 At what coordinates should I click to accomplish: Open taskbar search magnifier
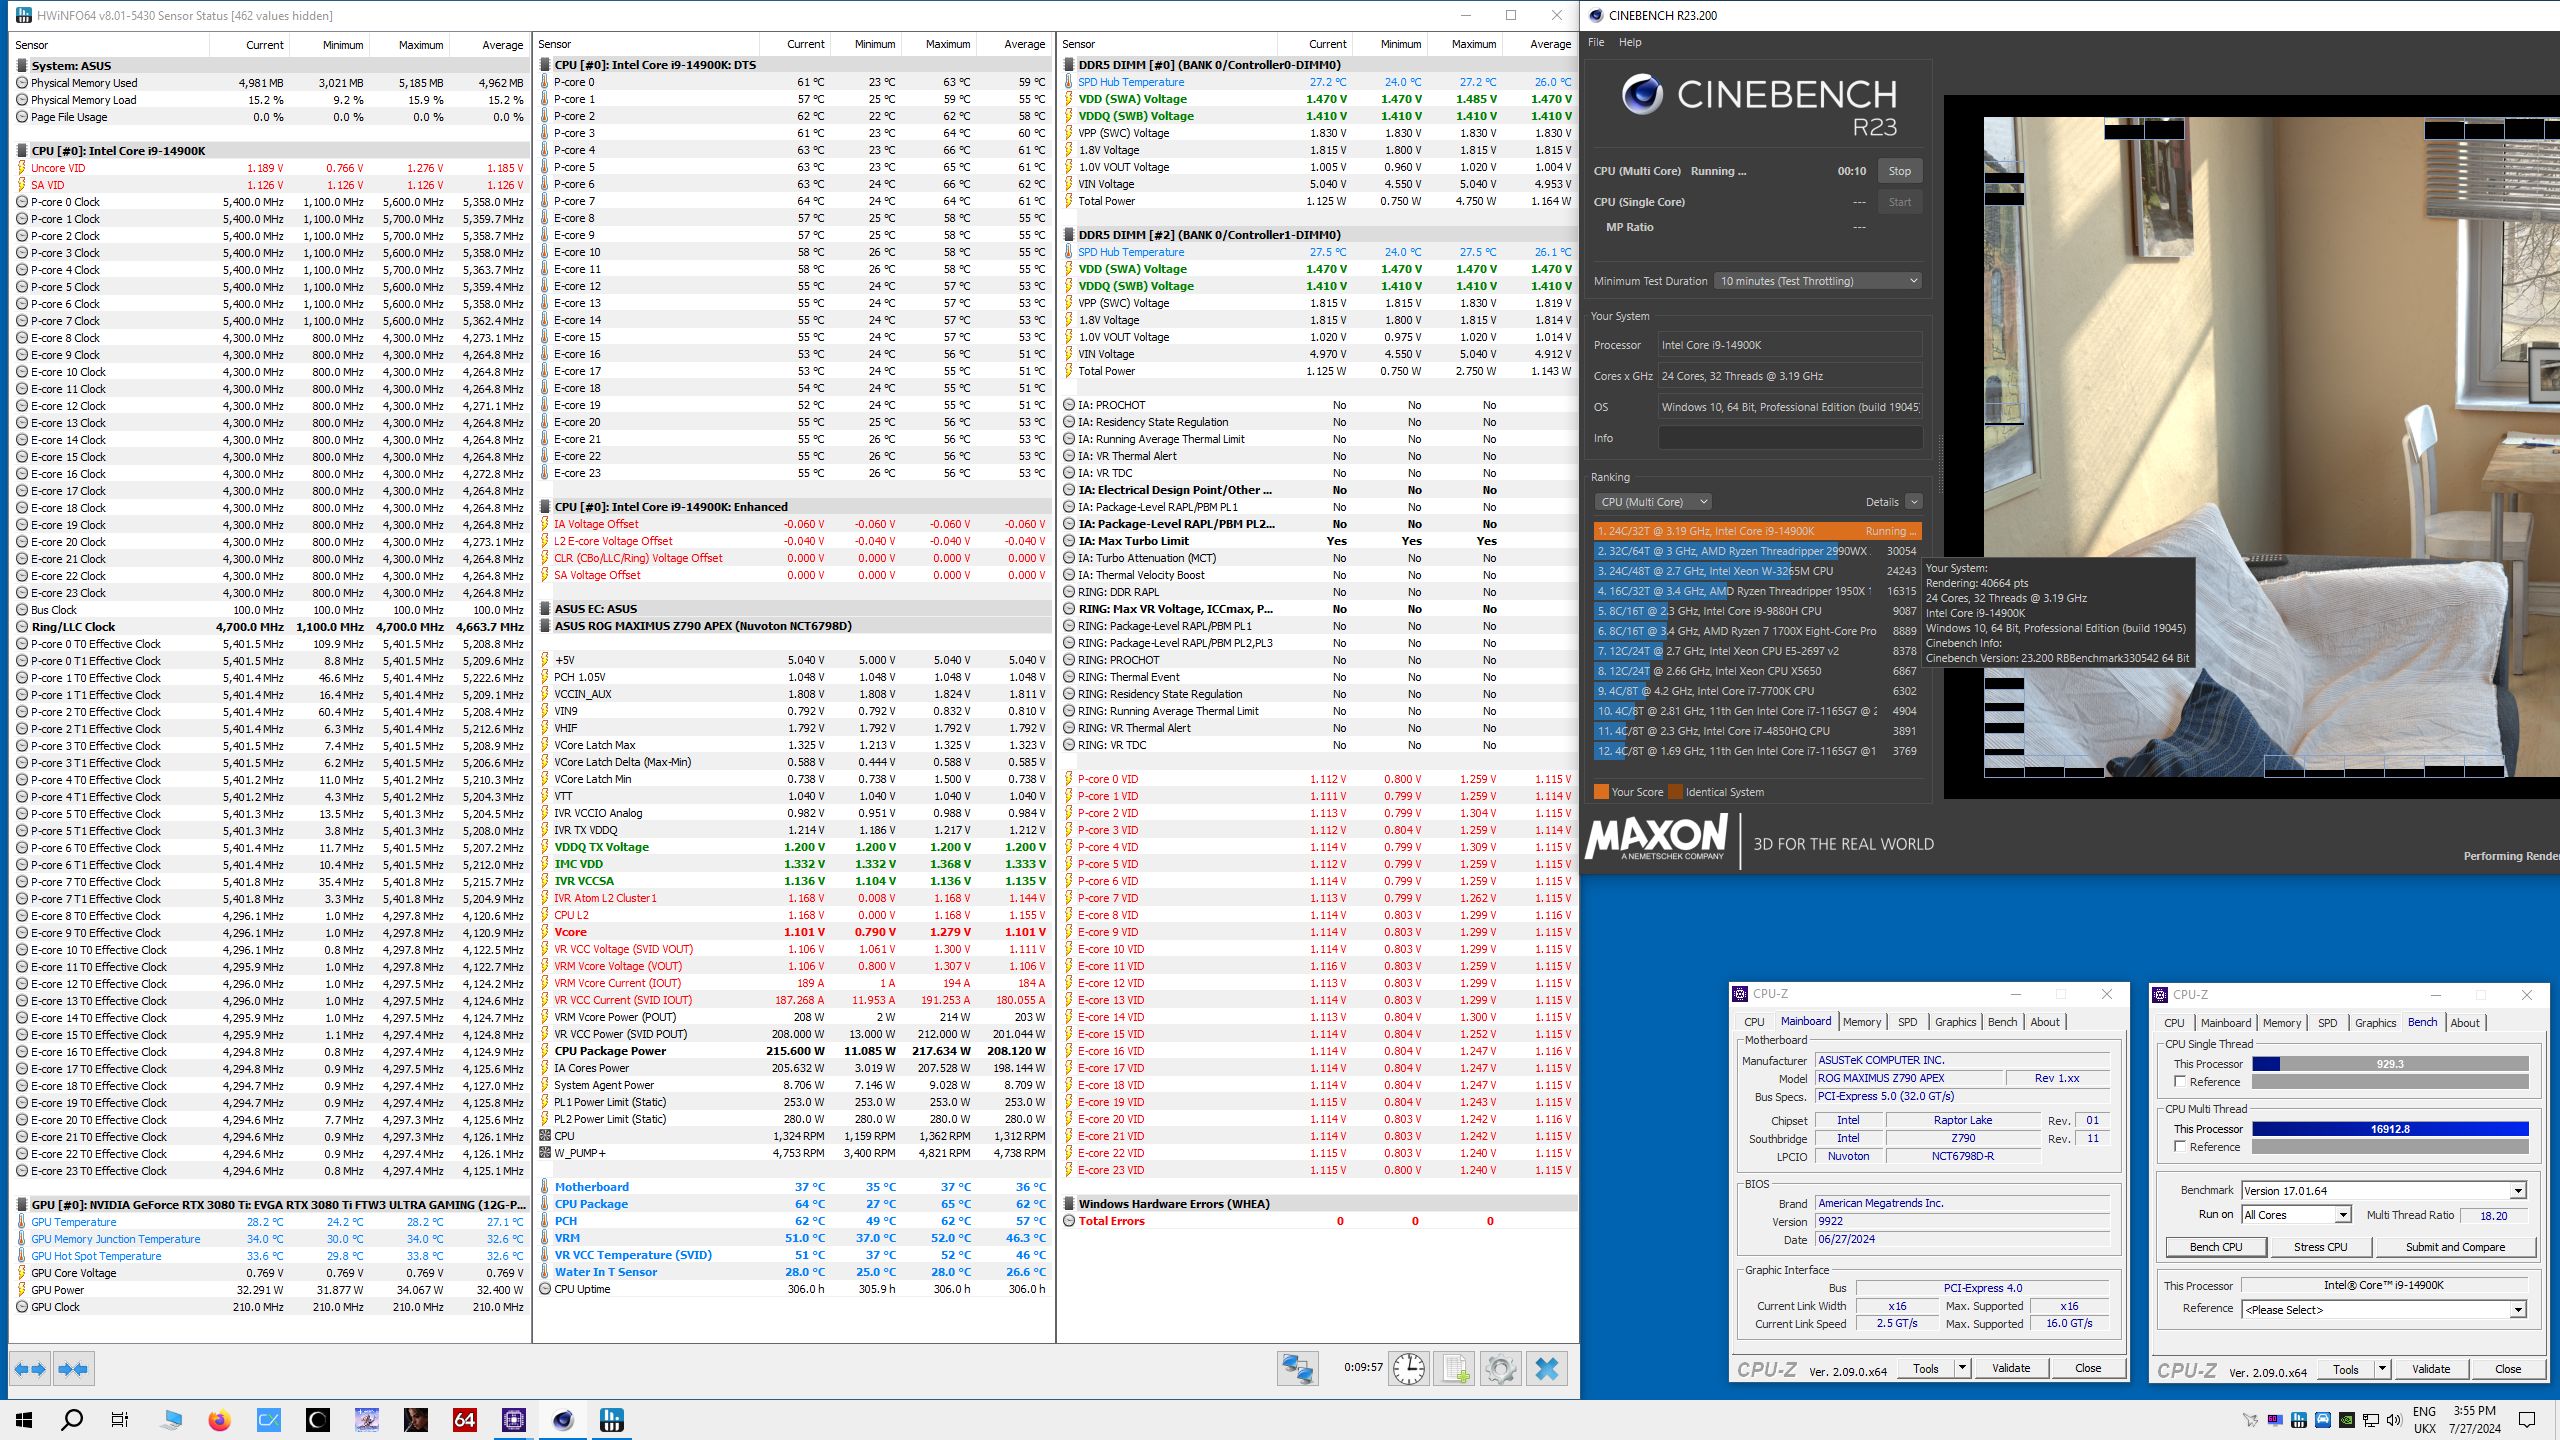click(x=72, y=1420)
